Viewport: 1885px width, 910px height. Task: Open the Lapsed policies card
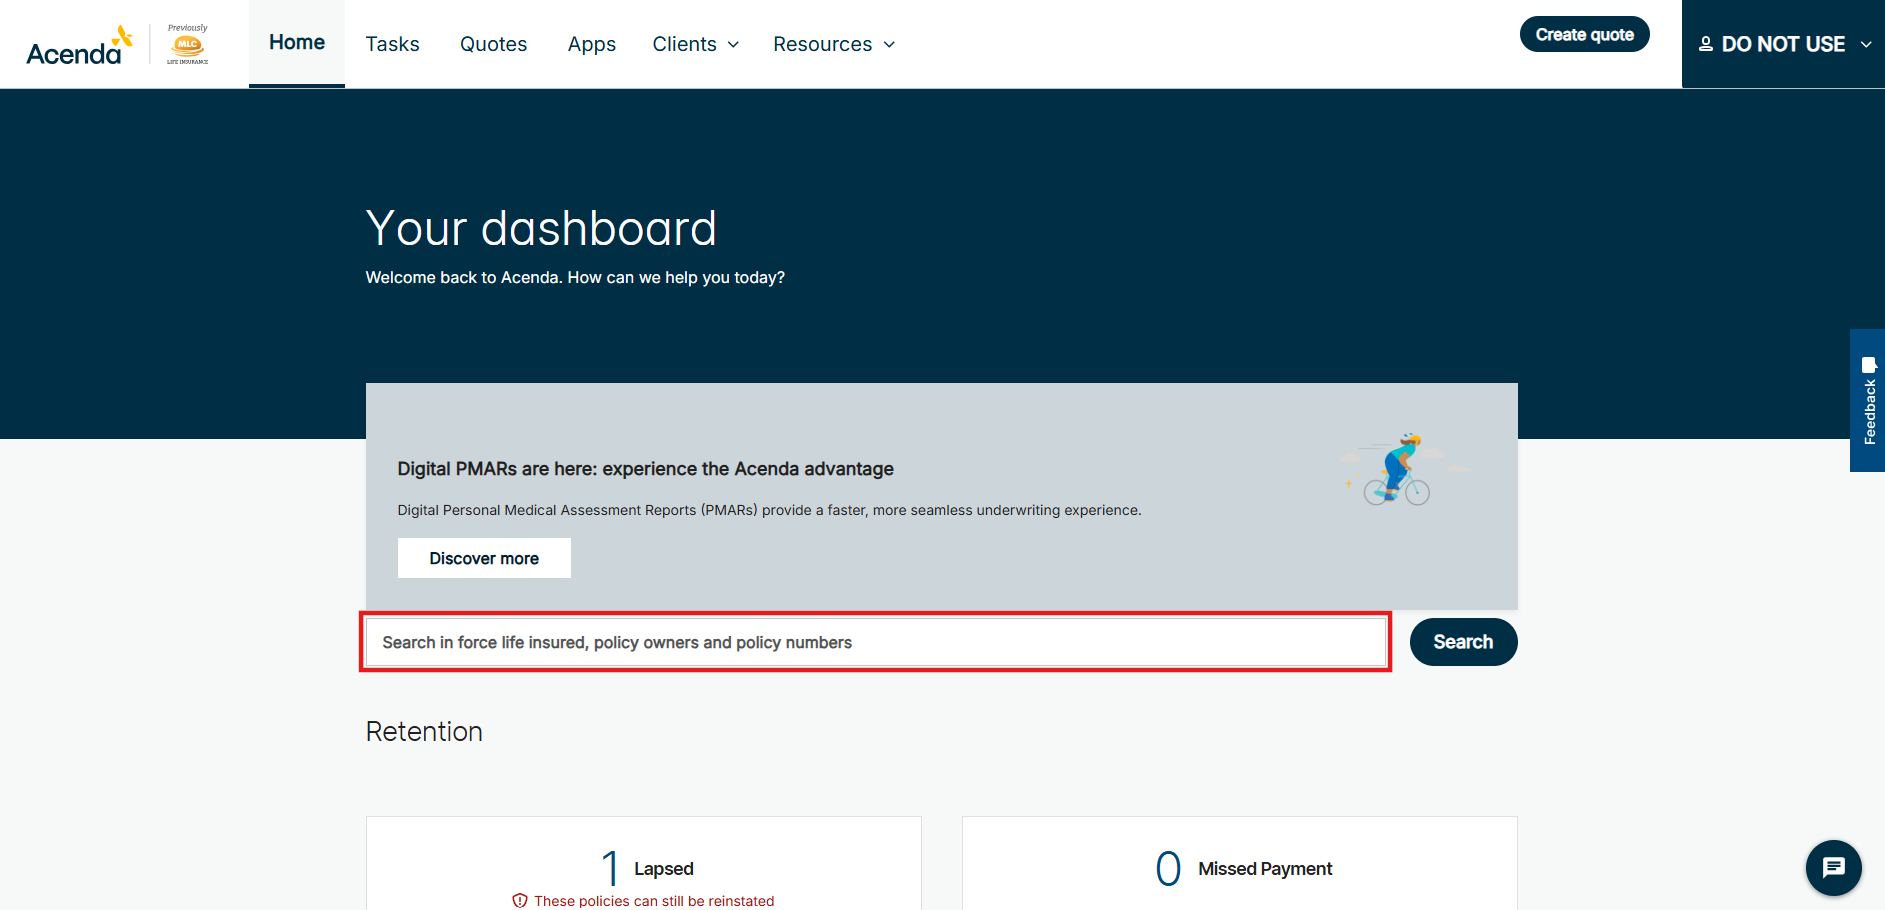[x=643, y=868]
